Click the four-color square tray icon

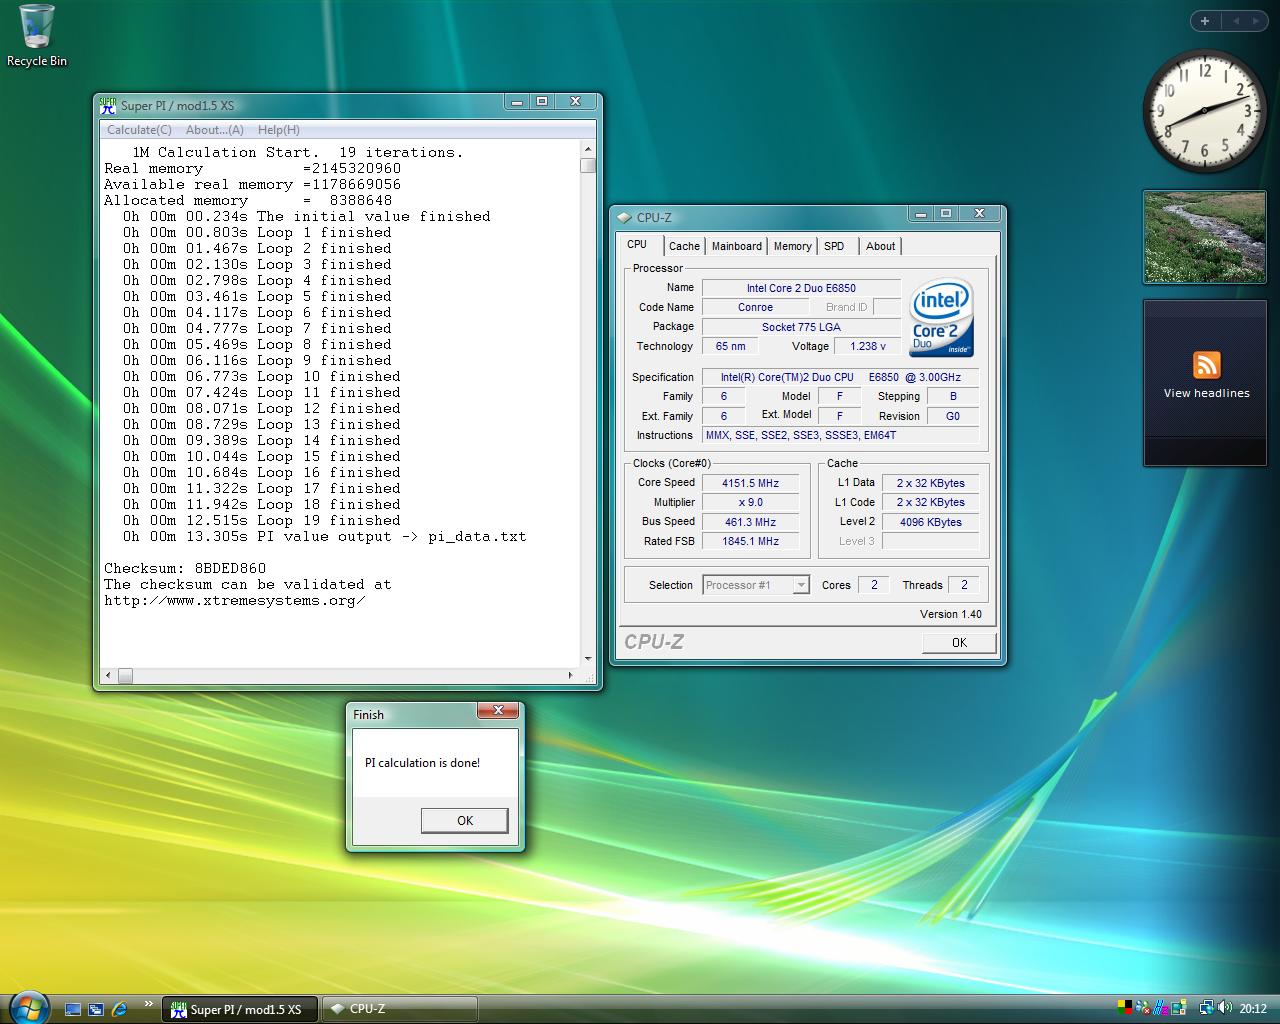1125,1008
